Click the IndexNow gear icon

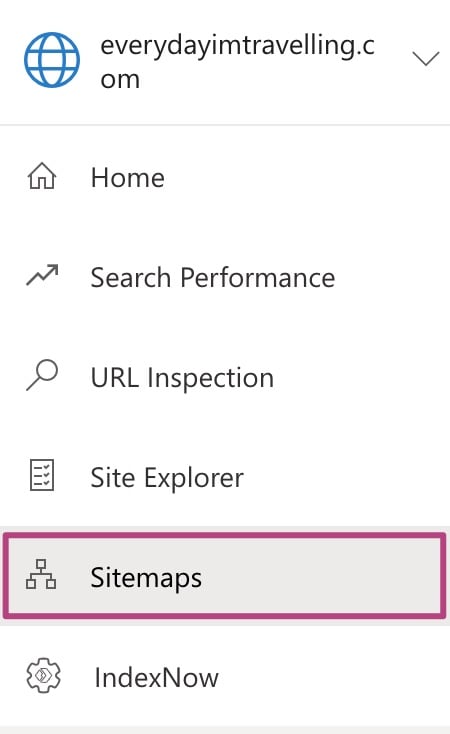(x=43, y=675)
